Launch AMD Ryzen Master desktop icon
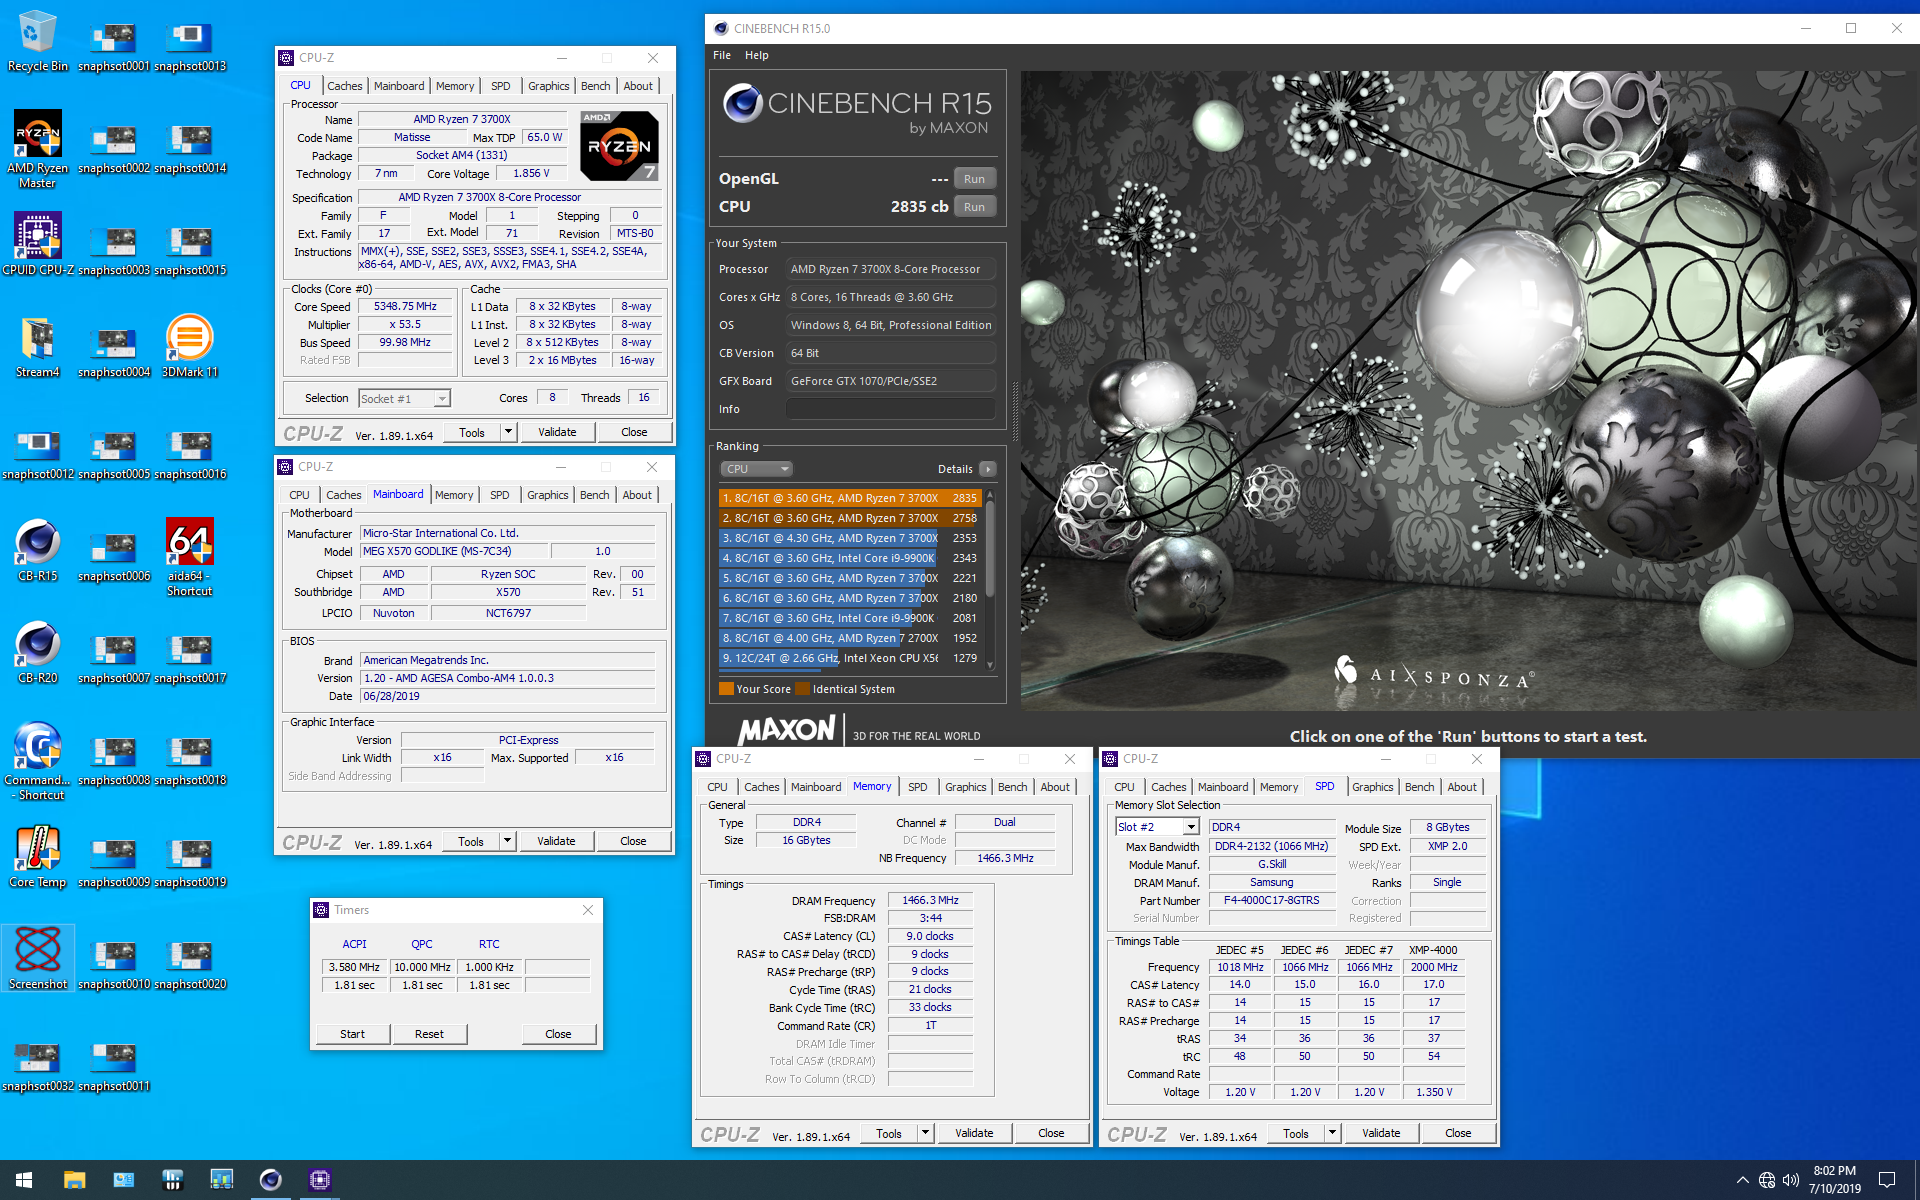 [x=38, y=148]
